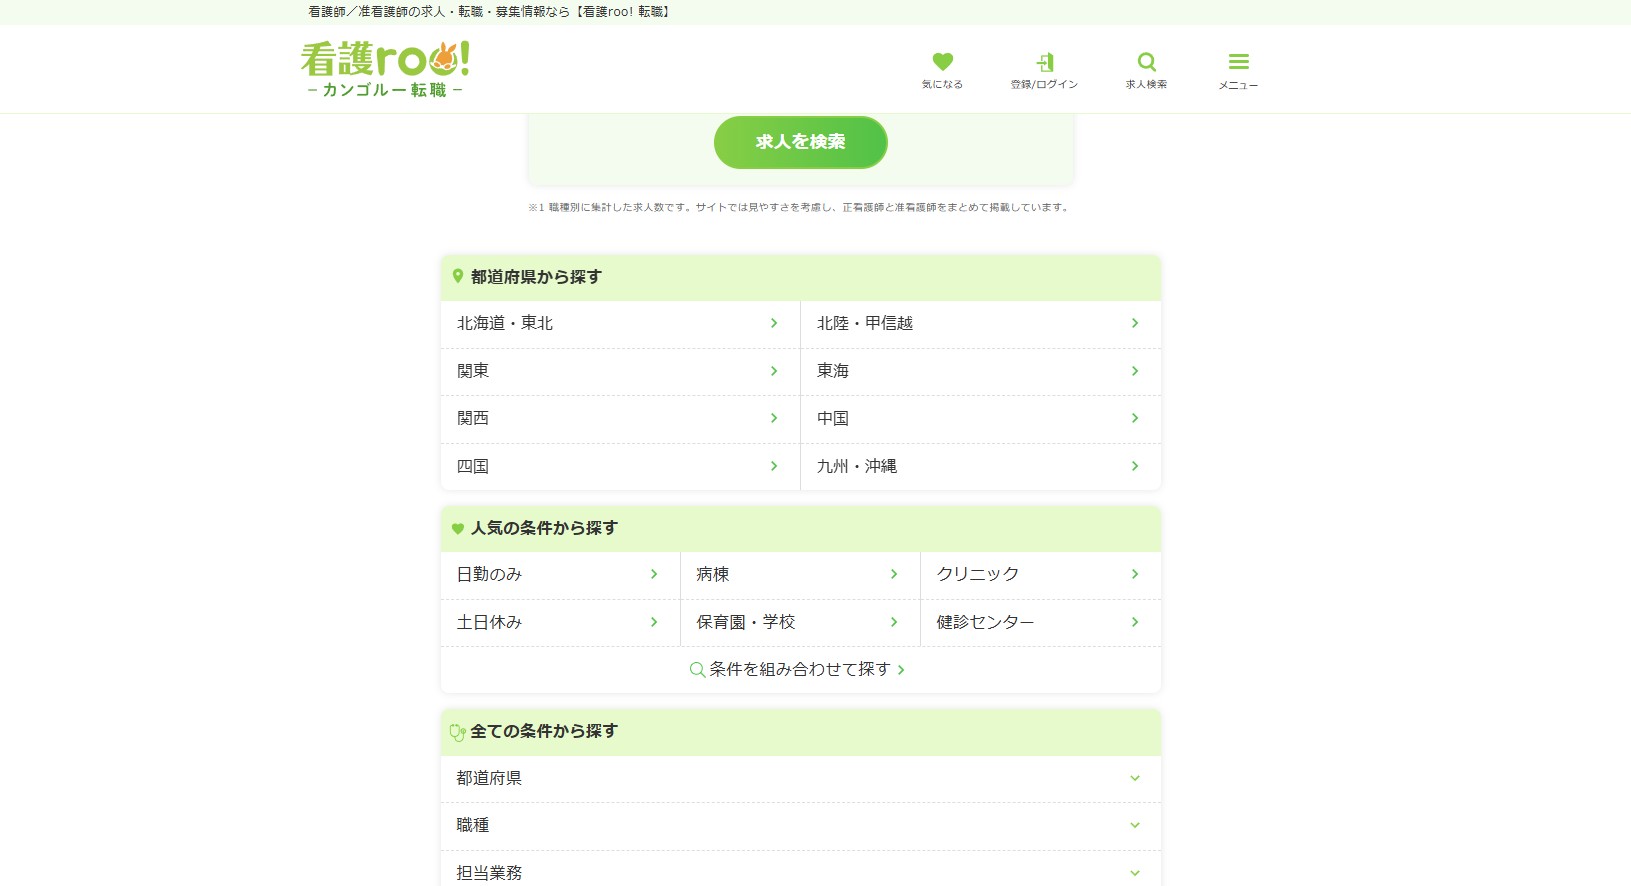The width and height of the screenshot is (1631, 886).
Task: Expand the 職種 dropdown section
Action: tap(800, 825)
